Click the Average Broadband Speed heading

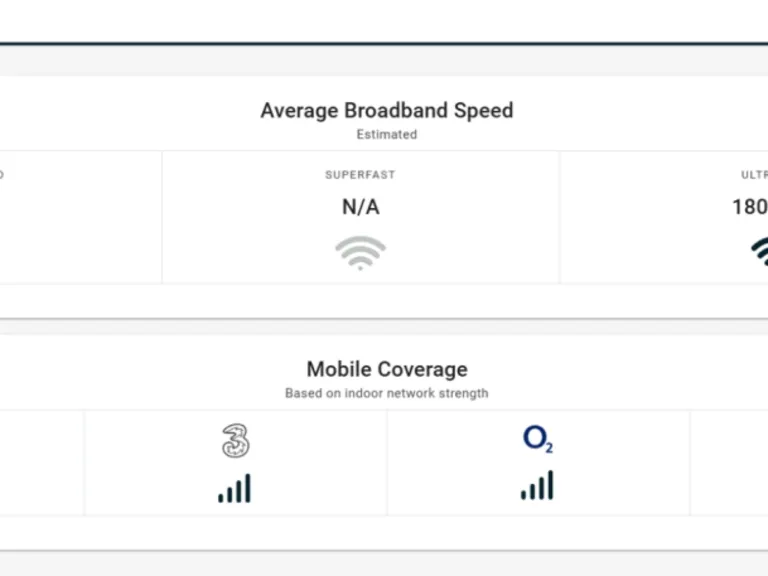[x=386, y=110]
